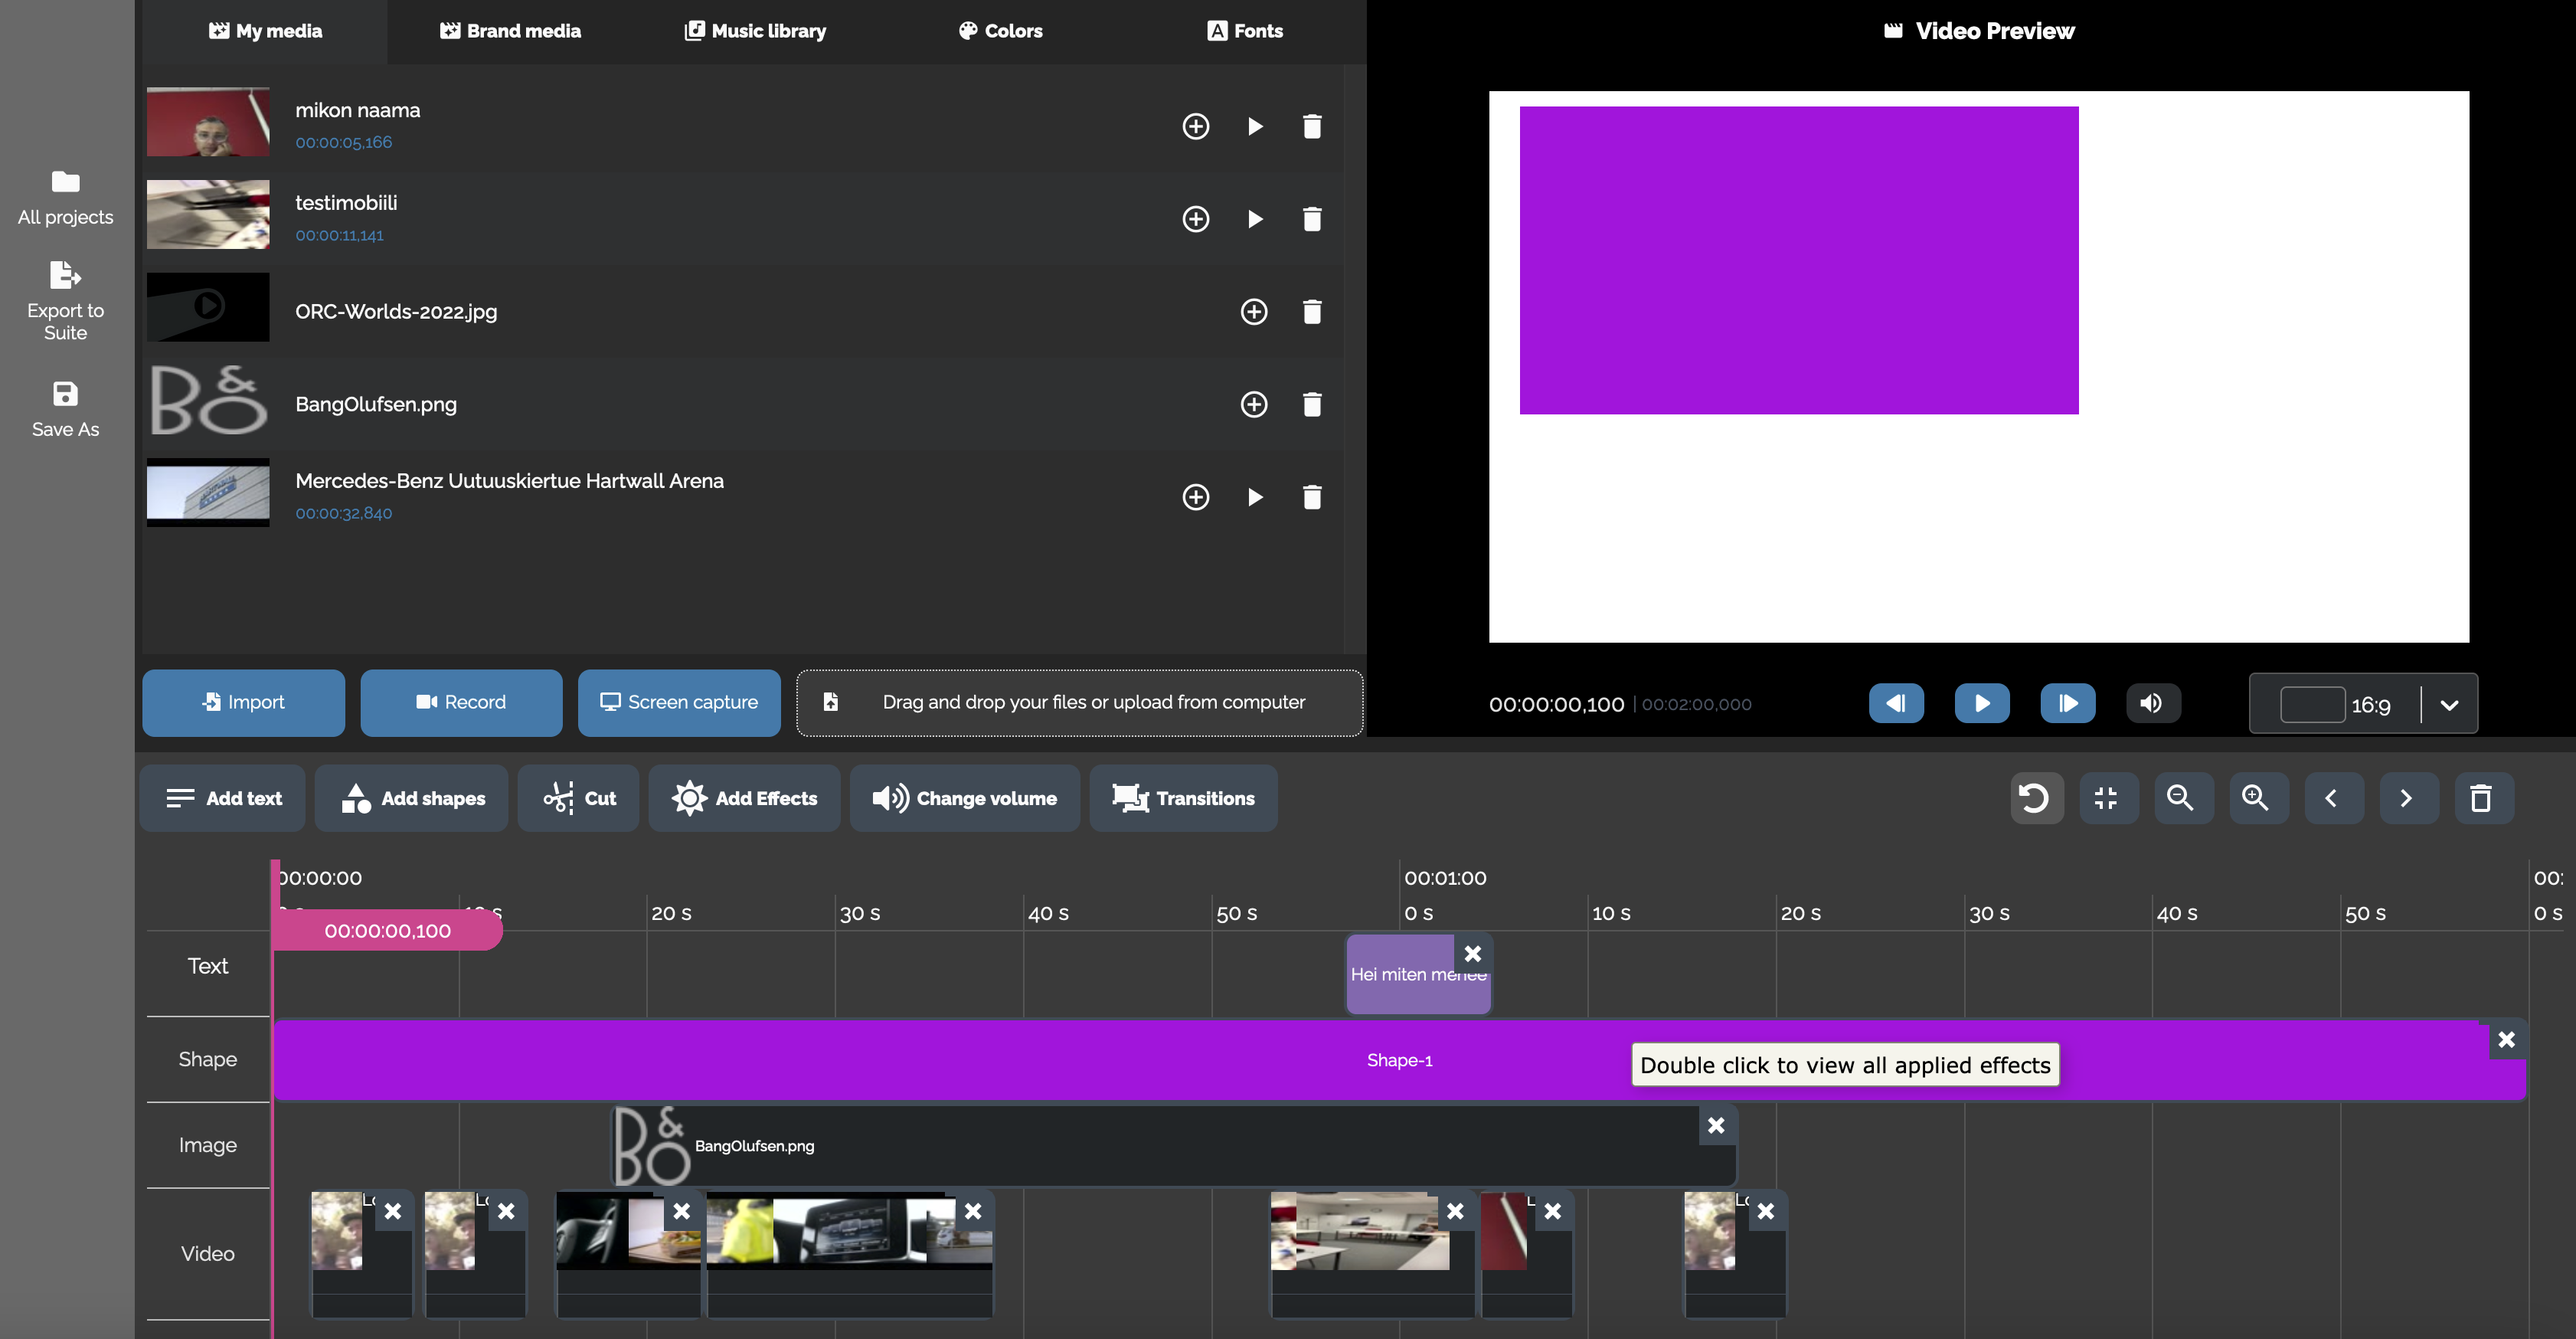Switch to the Music library tab
This screenshot has height=1339, width=2576.
pyautogui.click(x=755, y=31)
